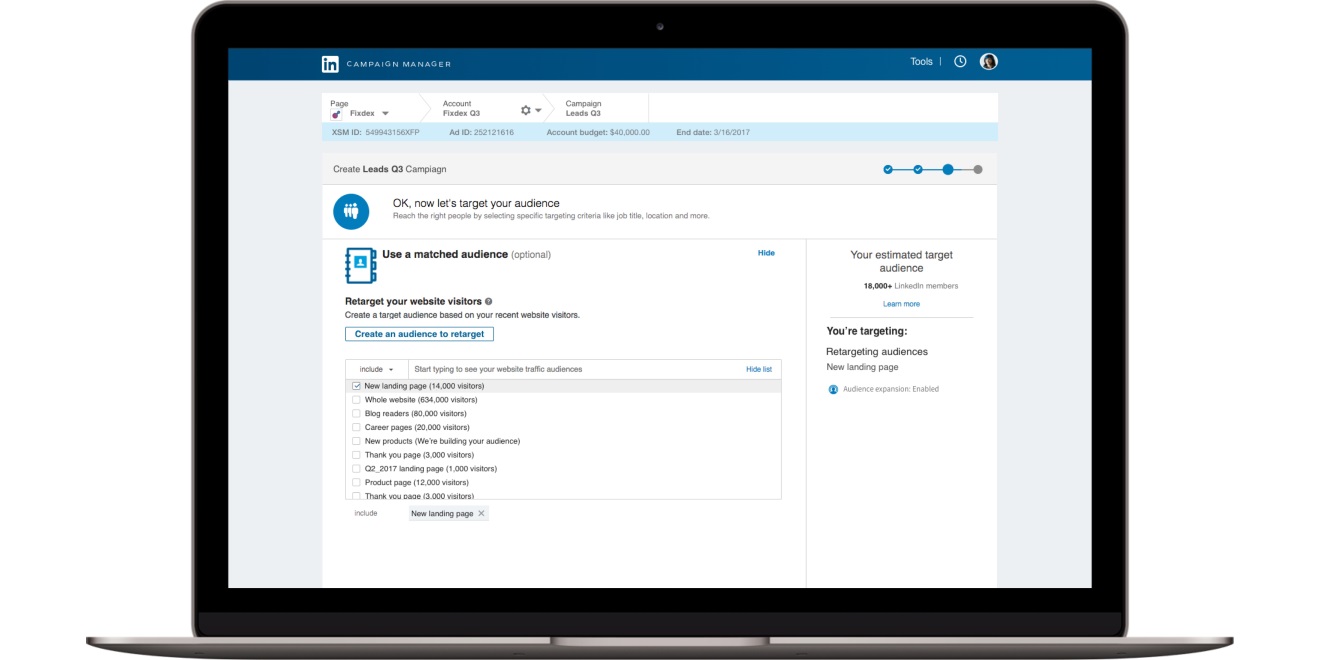Select the Blog readers checkbox
Screen dimensions: 1320x660
[356, 413]
